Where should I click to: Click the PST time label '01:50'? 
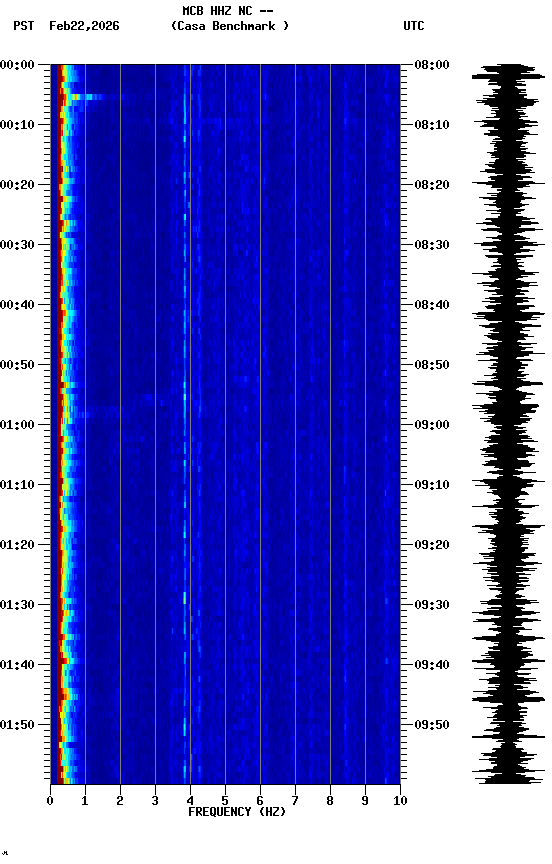pyautogui.click(x=17, y=726)
